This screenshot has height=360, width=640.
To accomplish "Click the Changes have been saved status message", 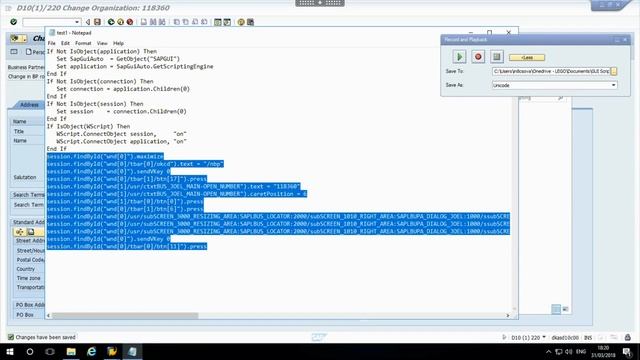I will pos(45,337).
